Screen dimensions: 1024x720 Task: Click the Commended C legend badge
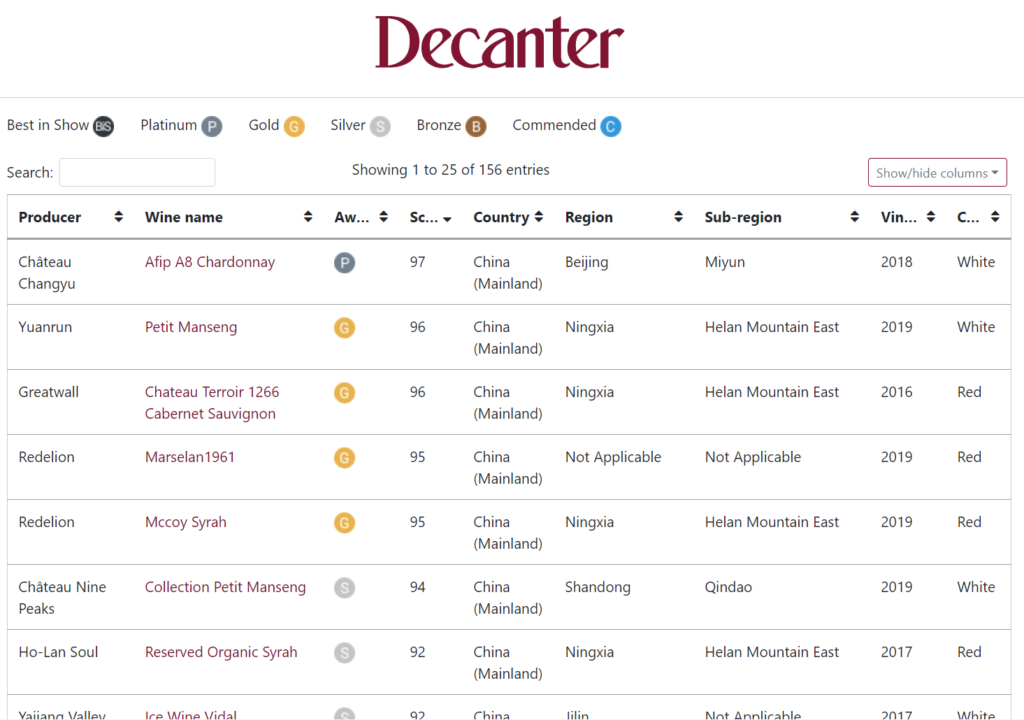pos(611,127)
